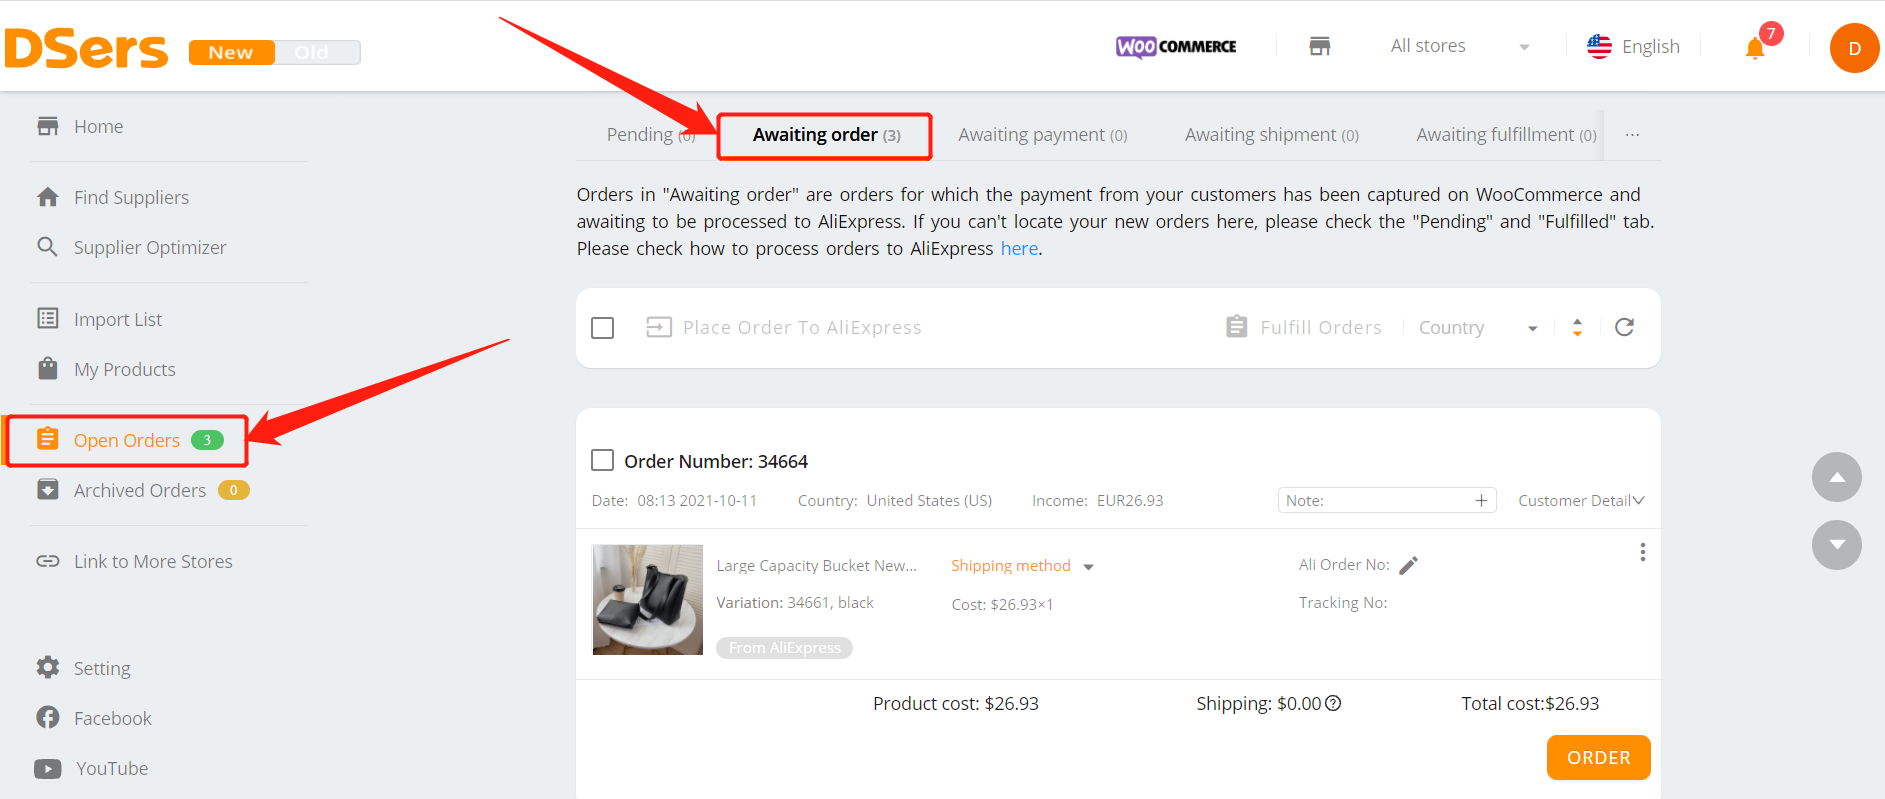Click the scroll-to-bottom round button
The image size is (1885, 799).
pos(1837,545)
